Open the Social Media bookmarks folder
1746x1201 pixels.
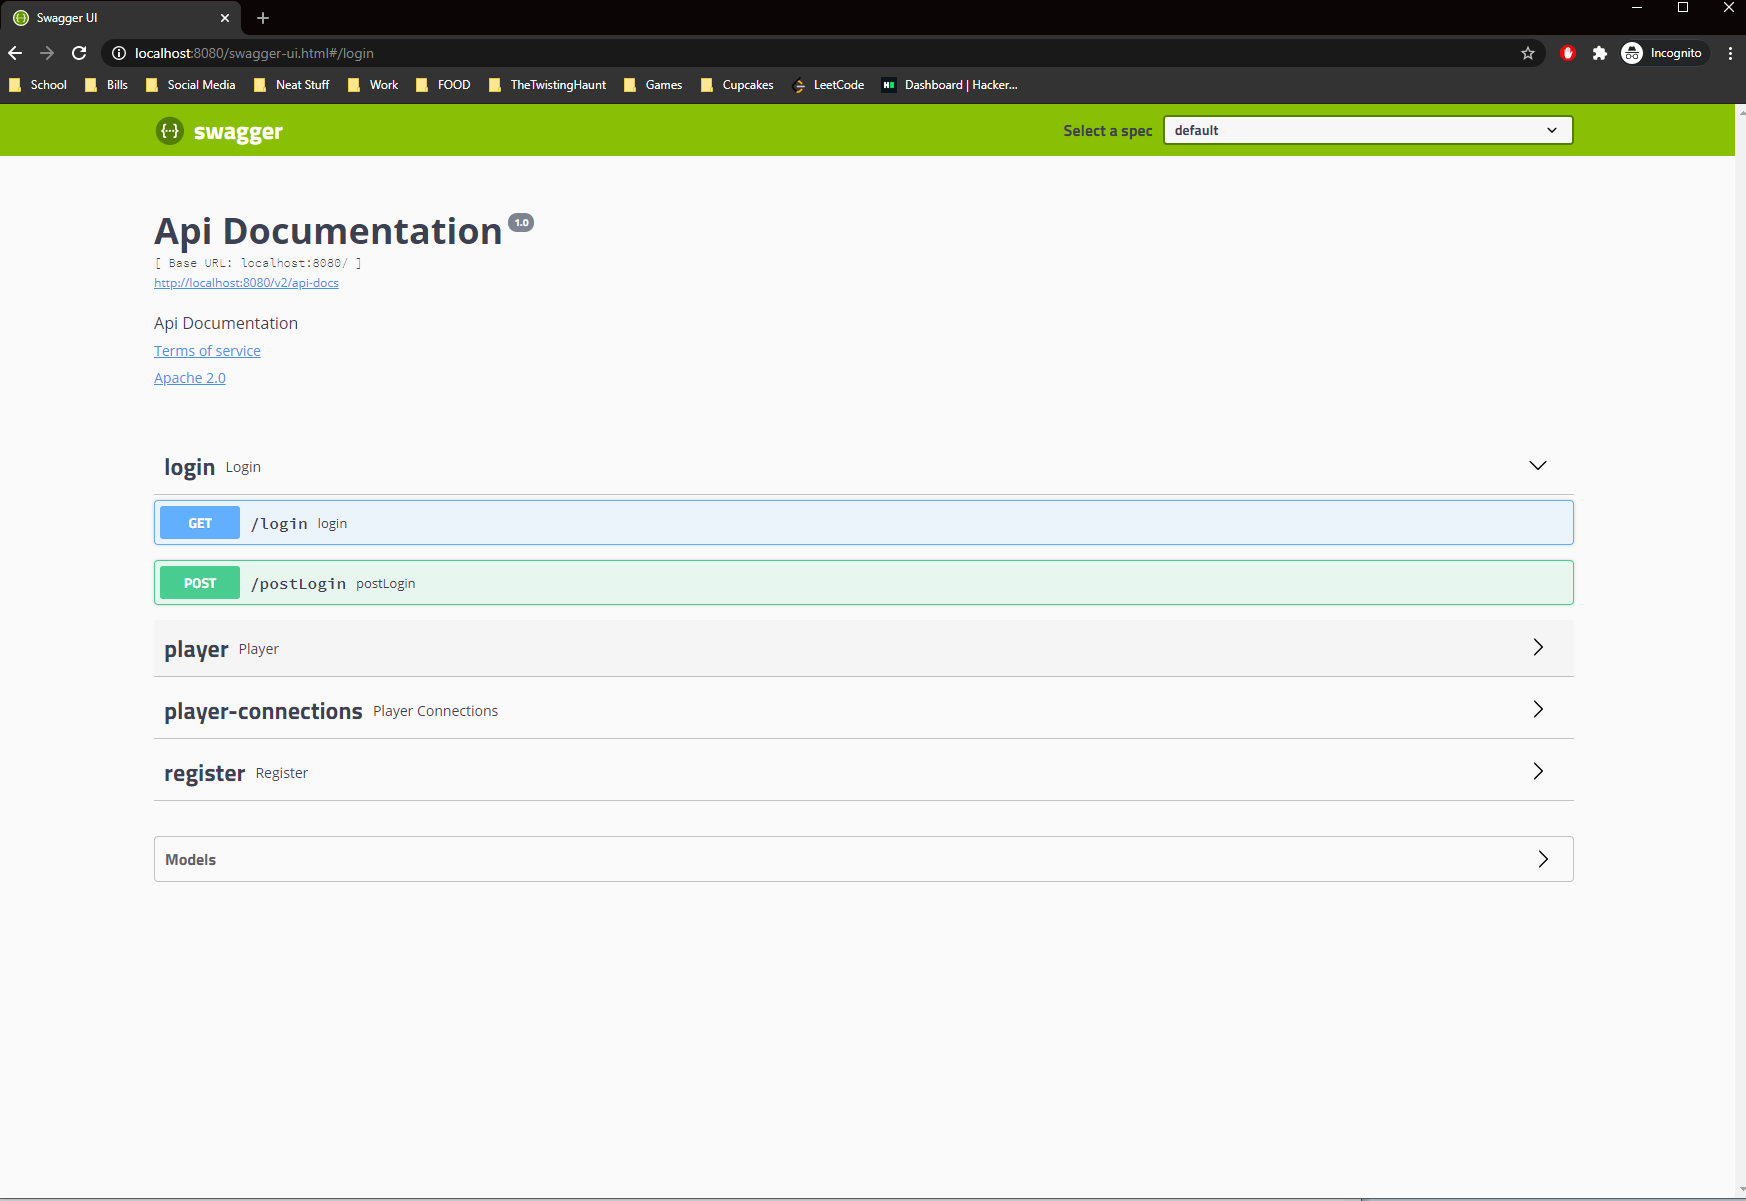pyautogui.click(x=190, y=85)
